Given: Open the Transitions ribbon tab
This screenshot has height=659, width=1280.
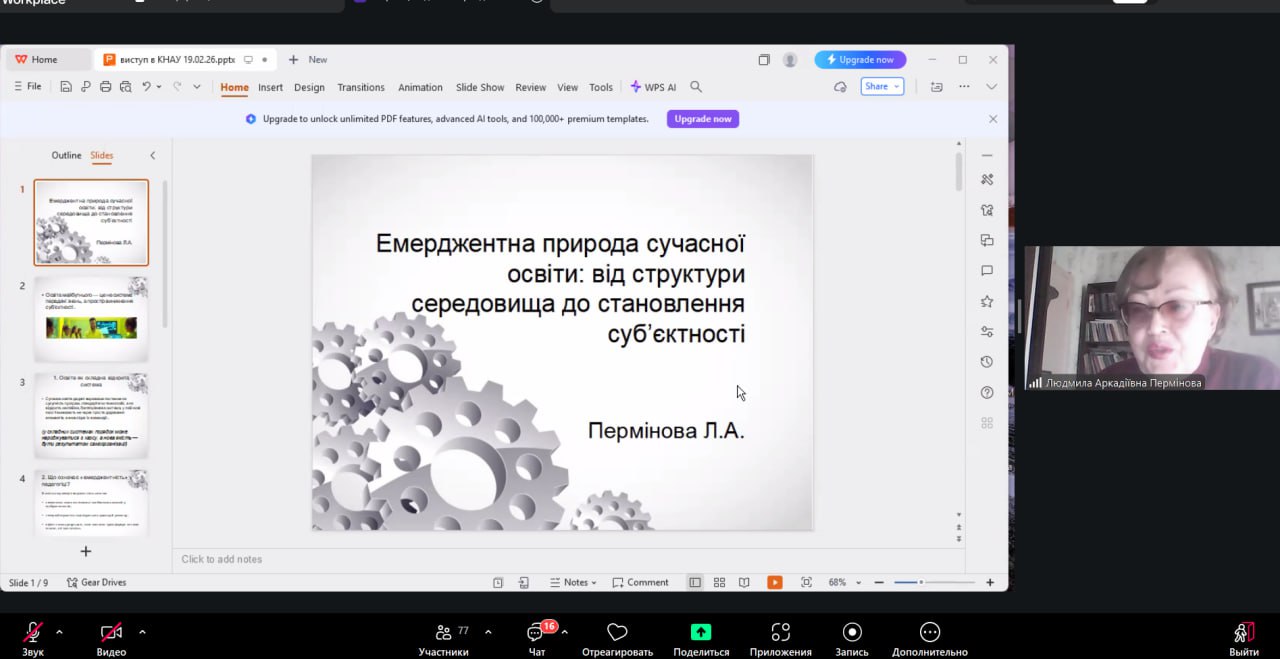Looking at the screenshot, I should coord(361,87).
